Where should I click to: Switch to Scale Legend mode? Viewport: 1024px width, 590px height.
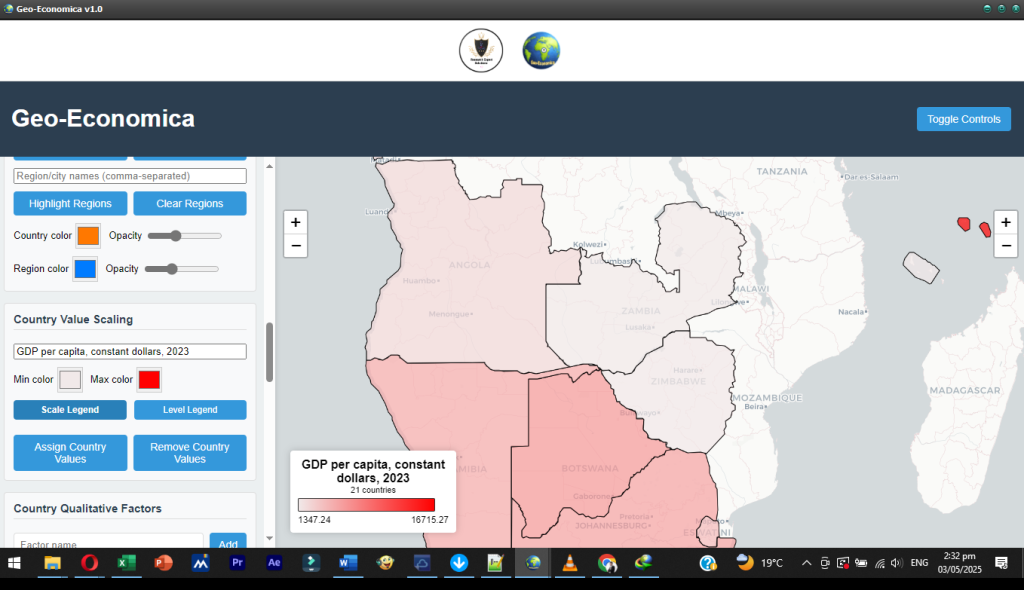[70, 410]
